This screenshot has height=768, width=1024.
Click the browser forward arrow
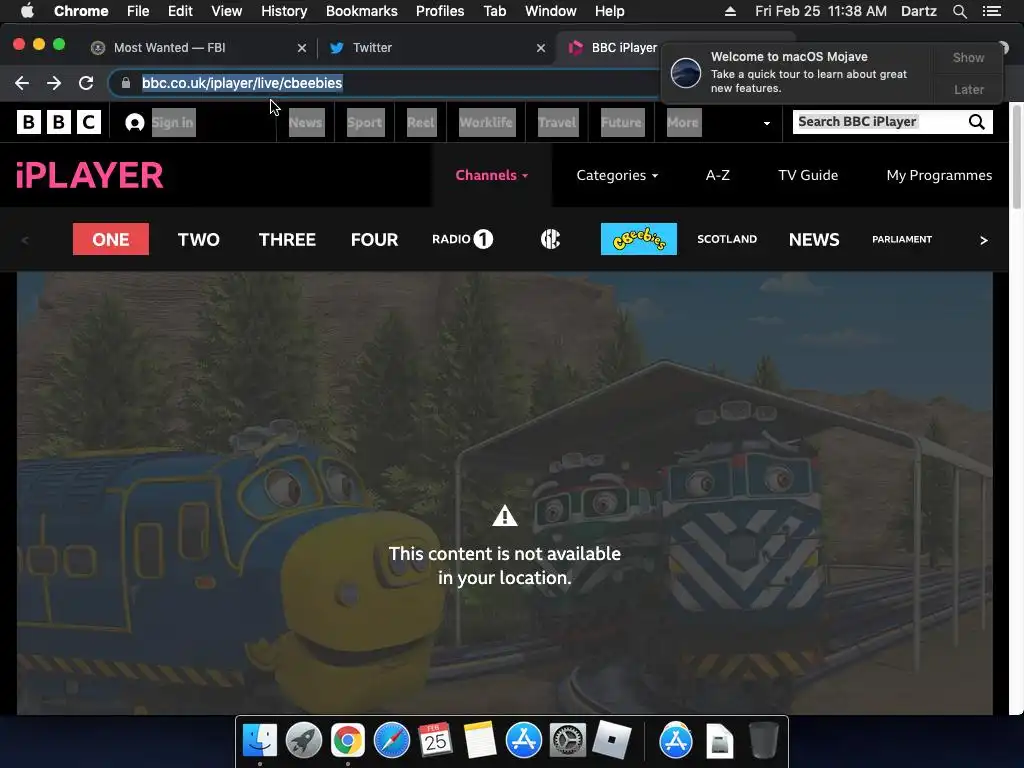pos(54,83)
